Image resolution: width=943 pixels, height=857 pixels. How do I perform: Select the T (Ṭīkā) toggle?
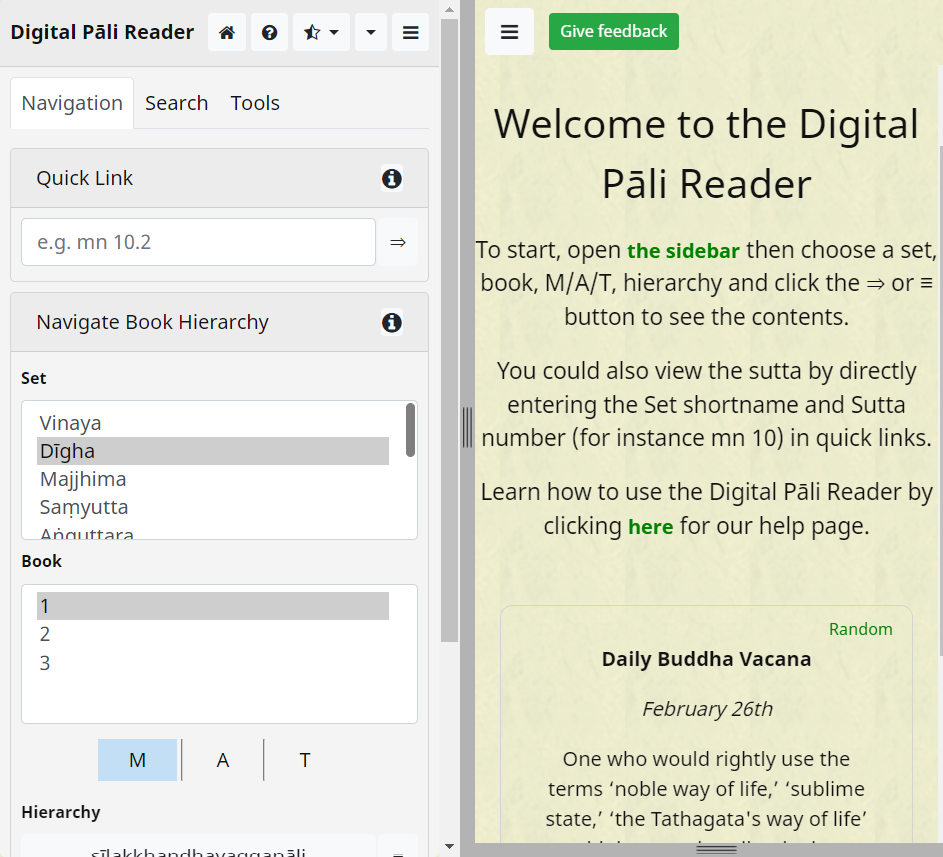pos(305,760)
